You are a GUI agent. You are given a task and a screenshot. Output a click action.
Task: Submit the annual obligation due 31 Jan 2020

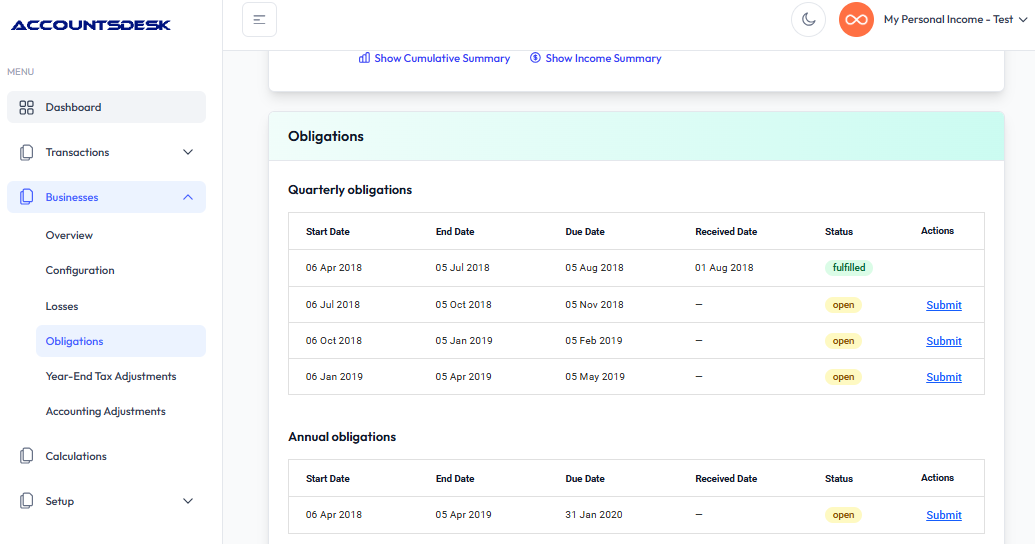[944, 515]
